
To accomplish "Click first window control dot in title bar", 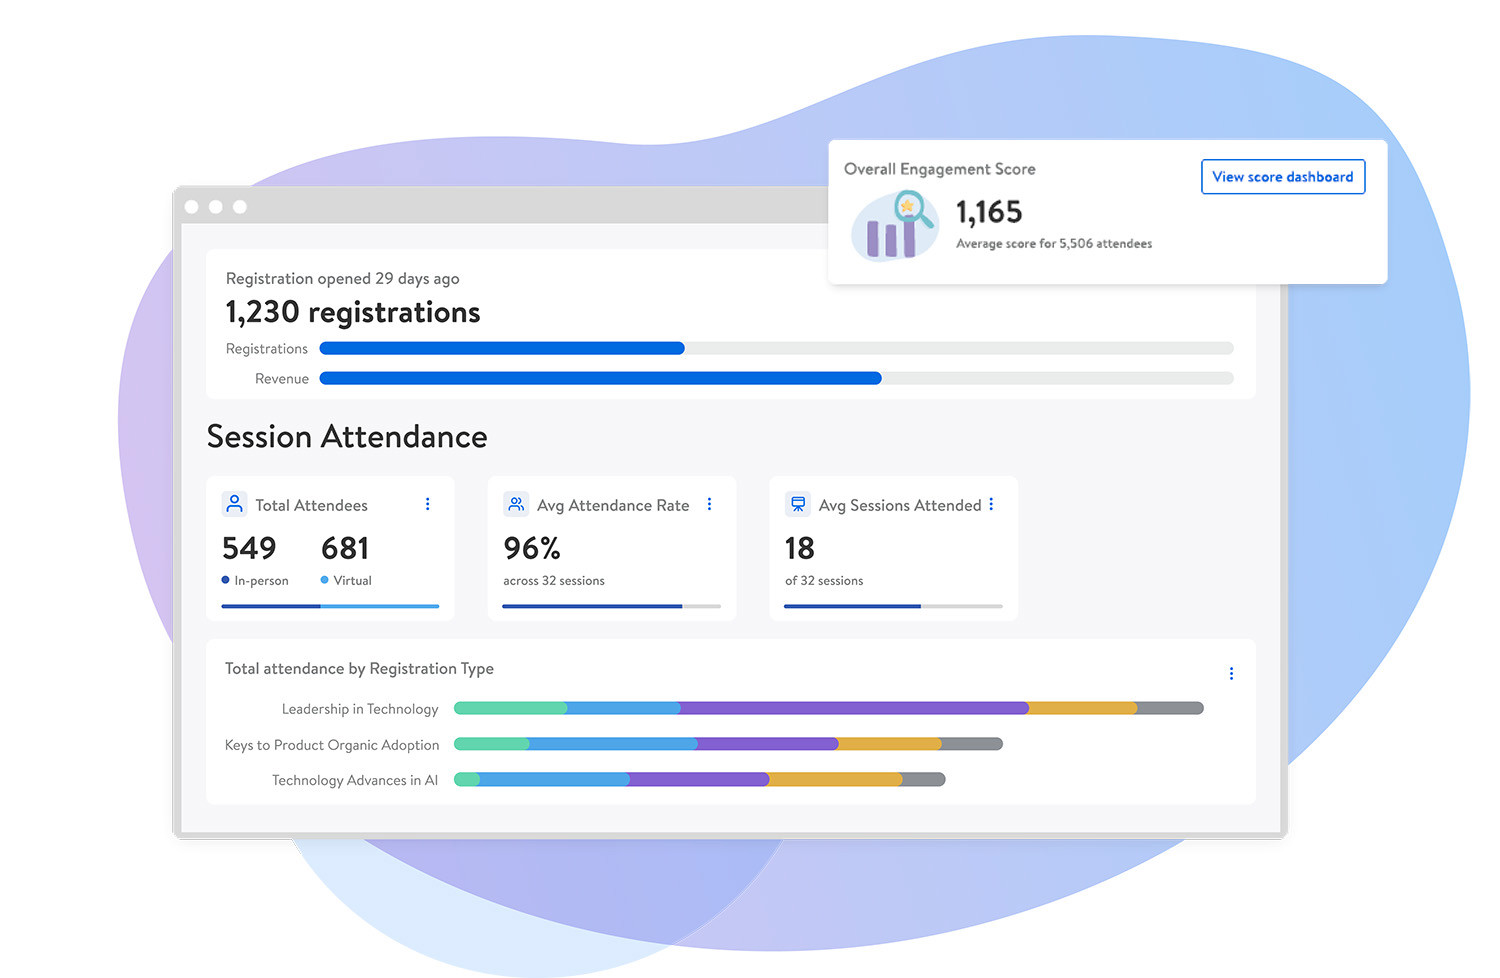I will pos(192,207).
